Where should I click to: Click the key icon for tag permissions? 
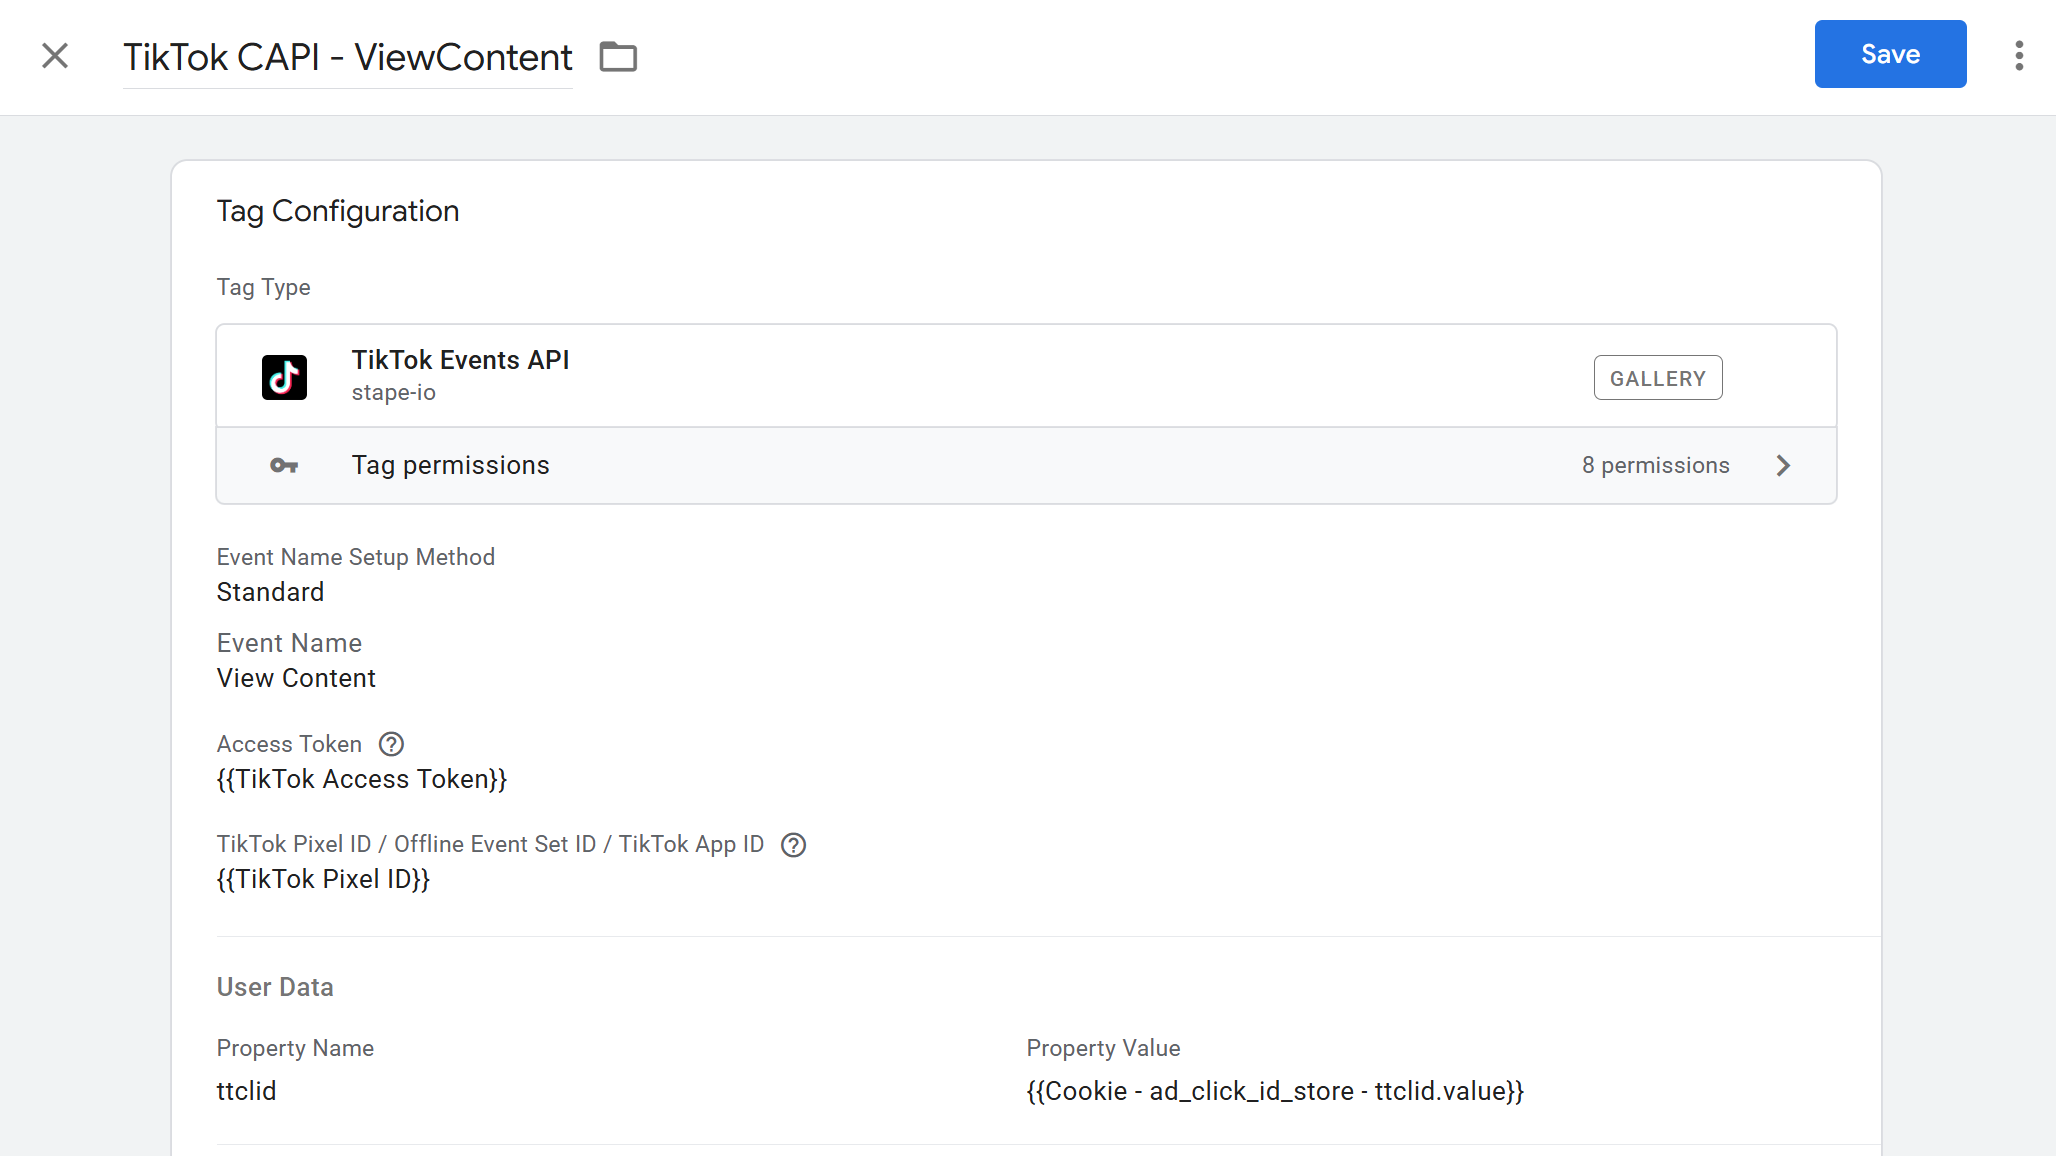pyautogui.click(x=284, y=466)
